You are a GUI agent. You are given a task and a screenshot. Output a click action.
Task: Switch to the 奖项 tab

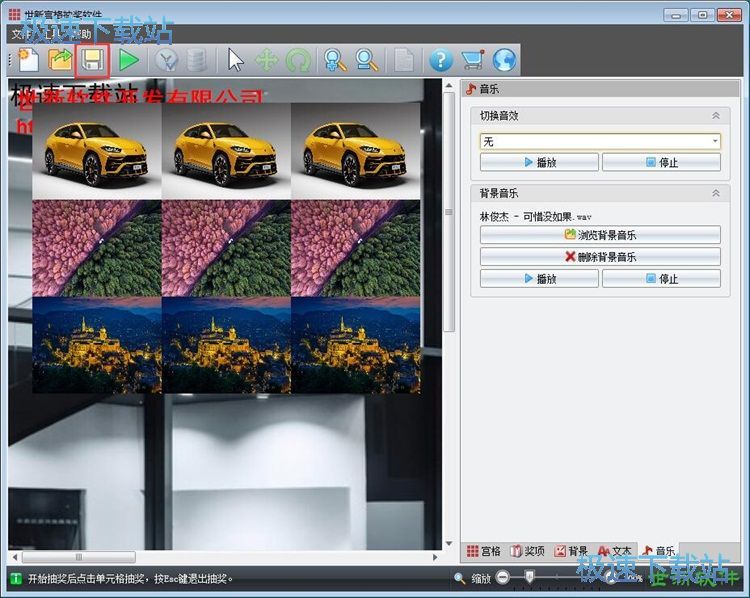(x=528, y=551)
